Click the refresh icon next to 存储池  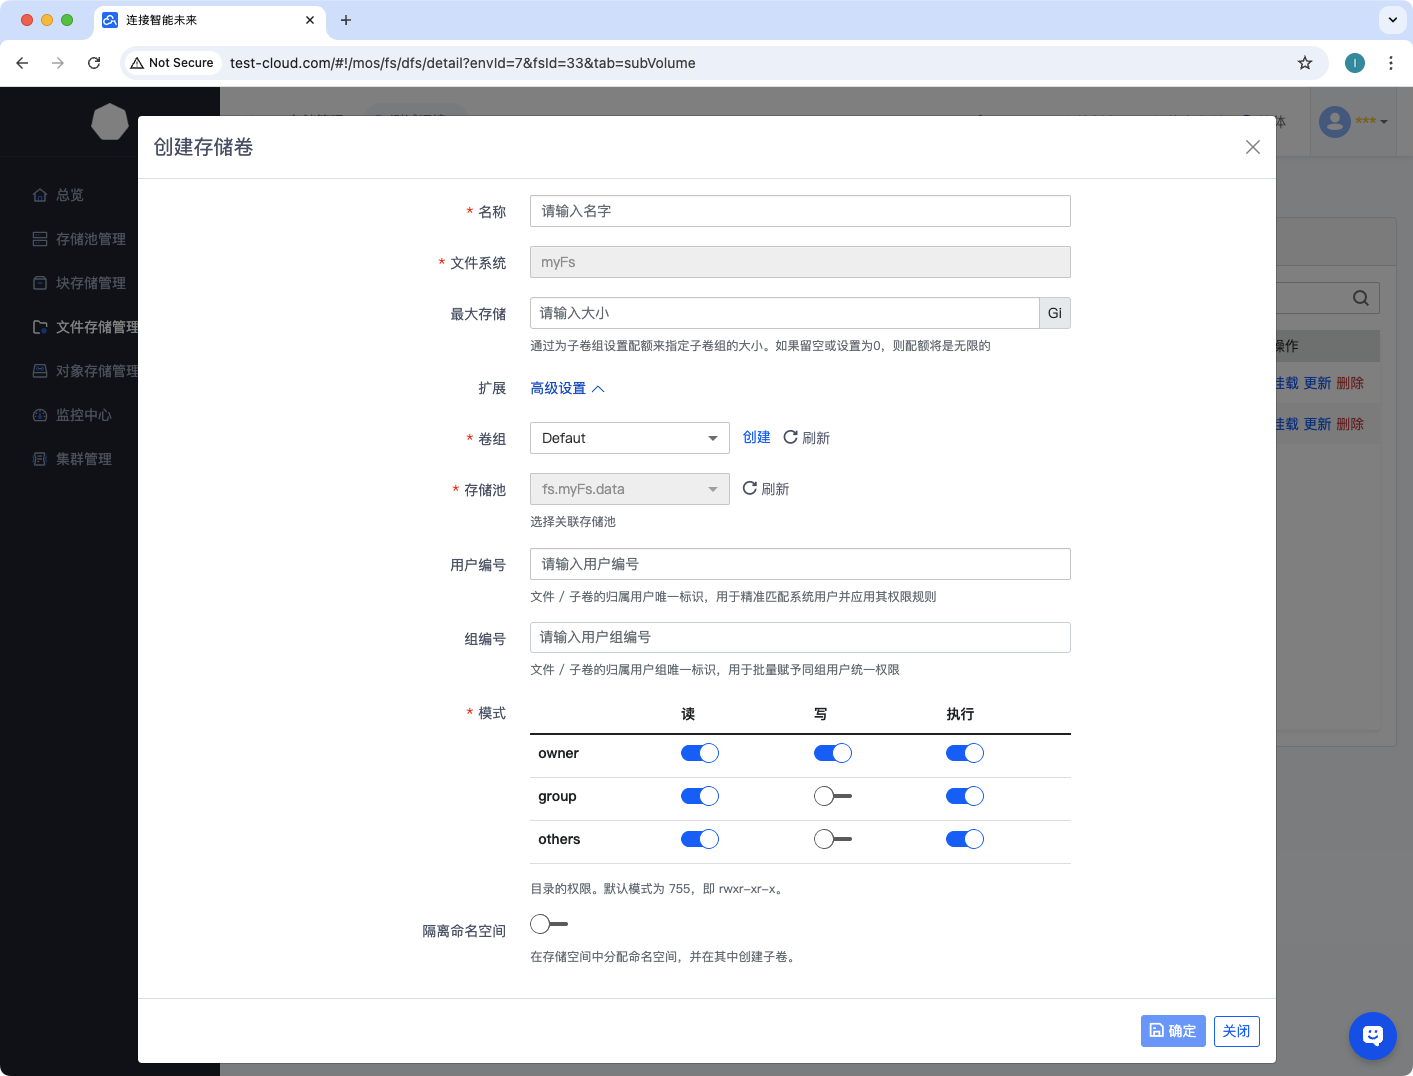point(750,489)
